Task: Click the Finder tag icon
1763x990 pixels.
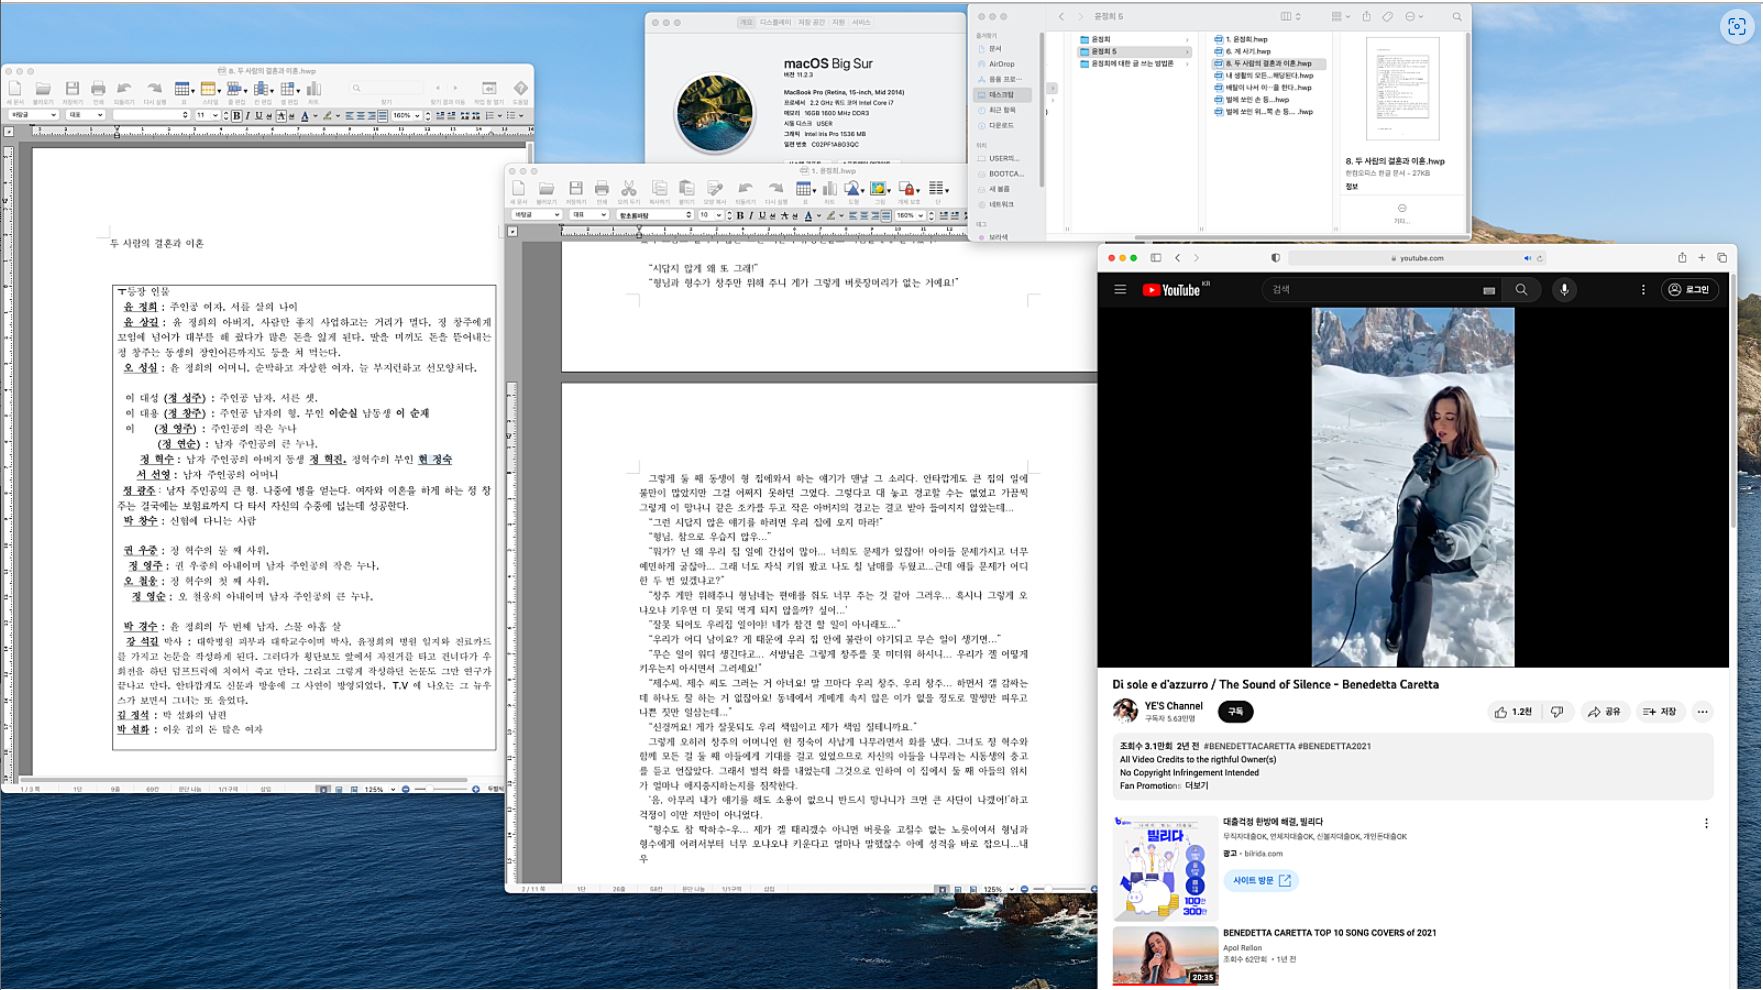Action: [1388, 17]
